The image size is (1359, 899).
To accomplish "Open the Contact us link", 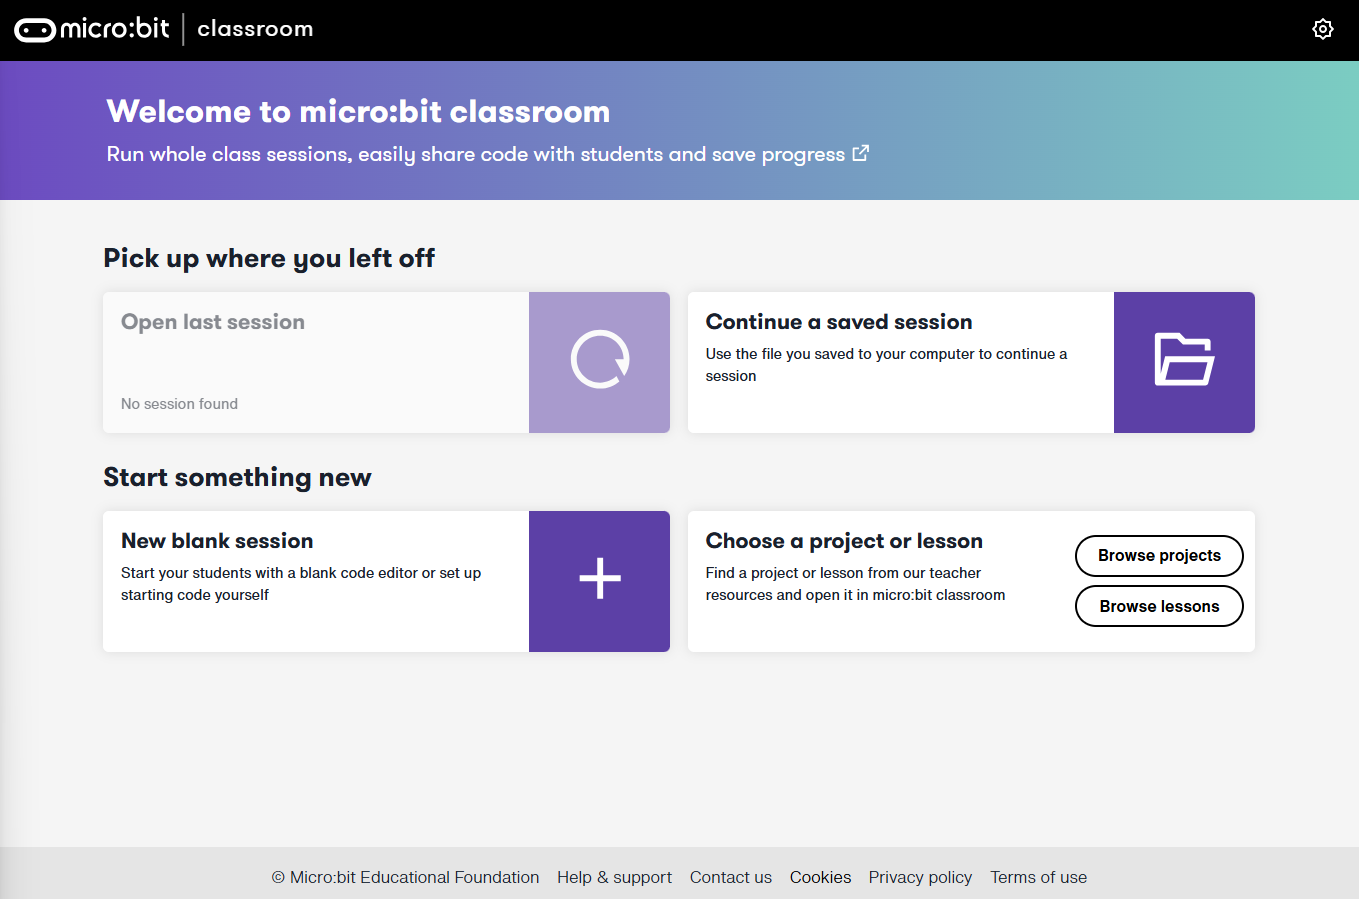I will 731,877.
